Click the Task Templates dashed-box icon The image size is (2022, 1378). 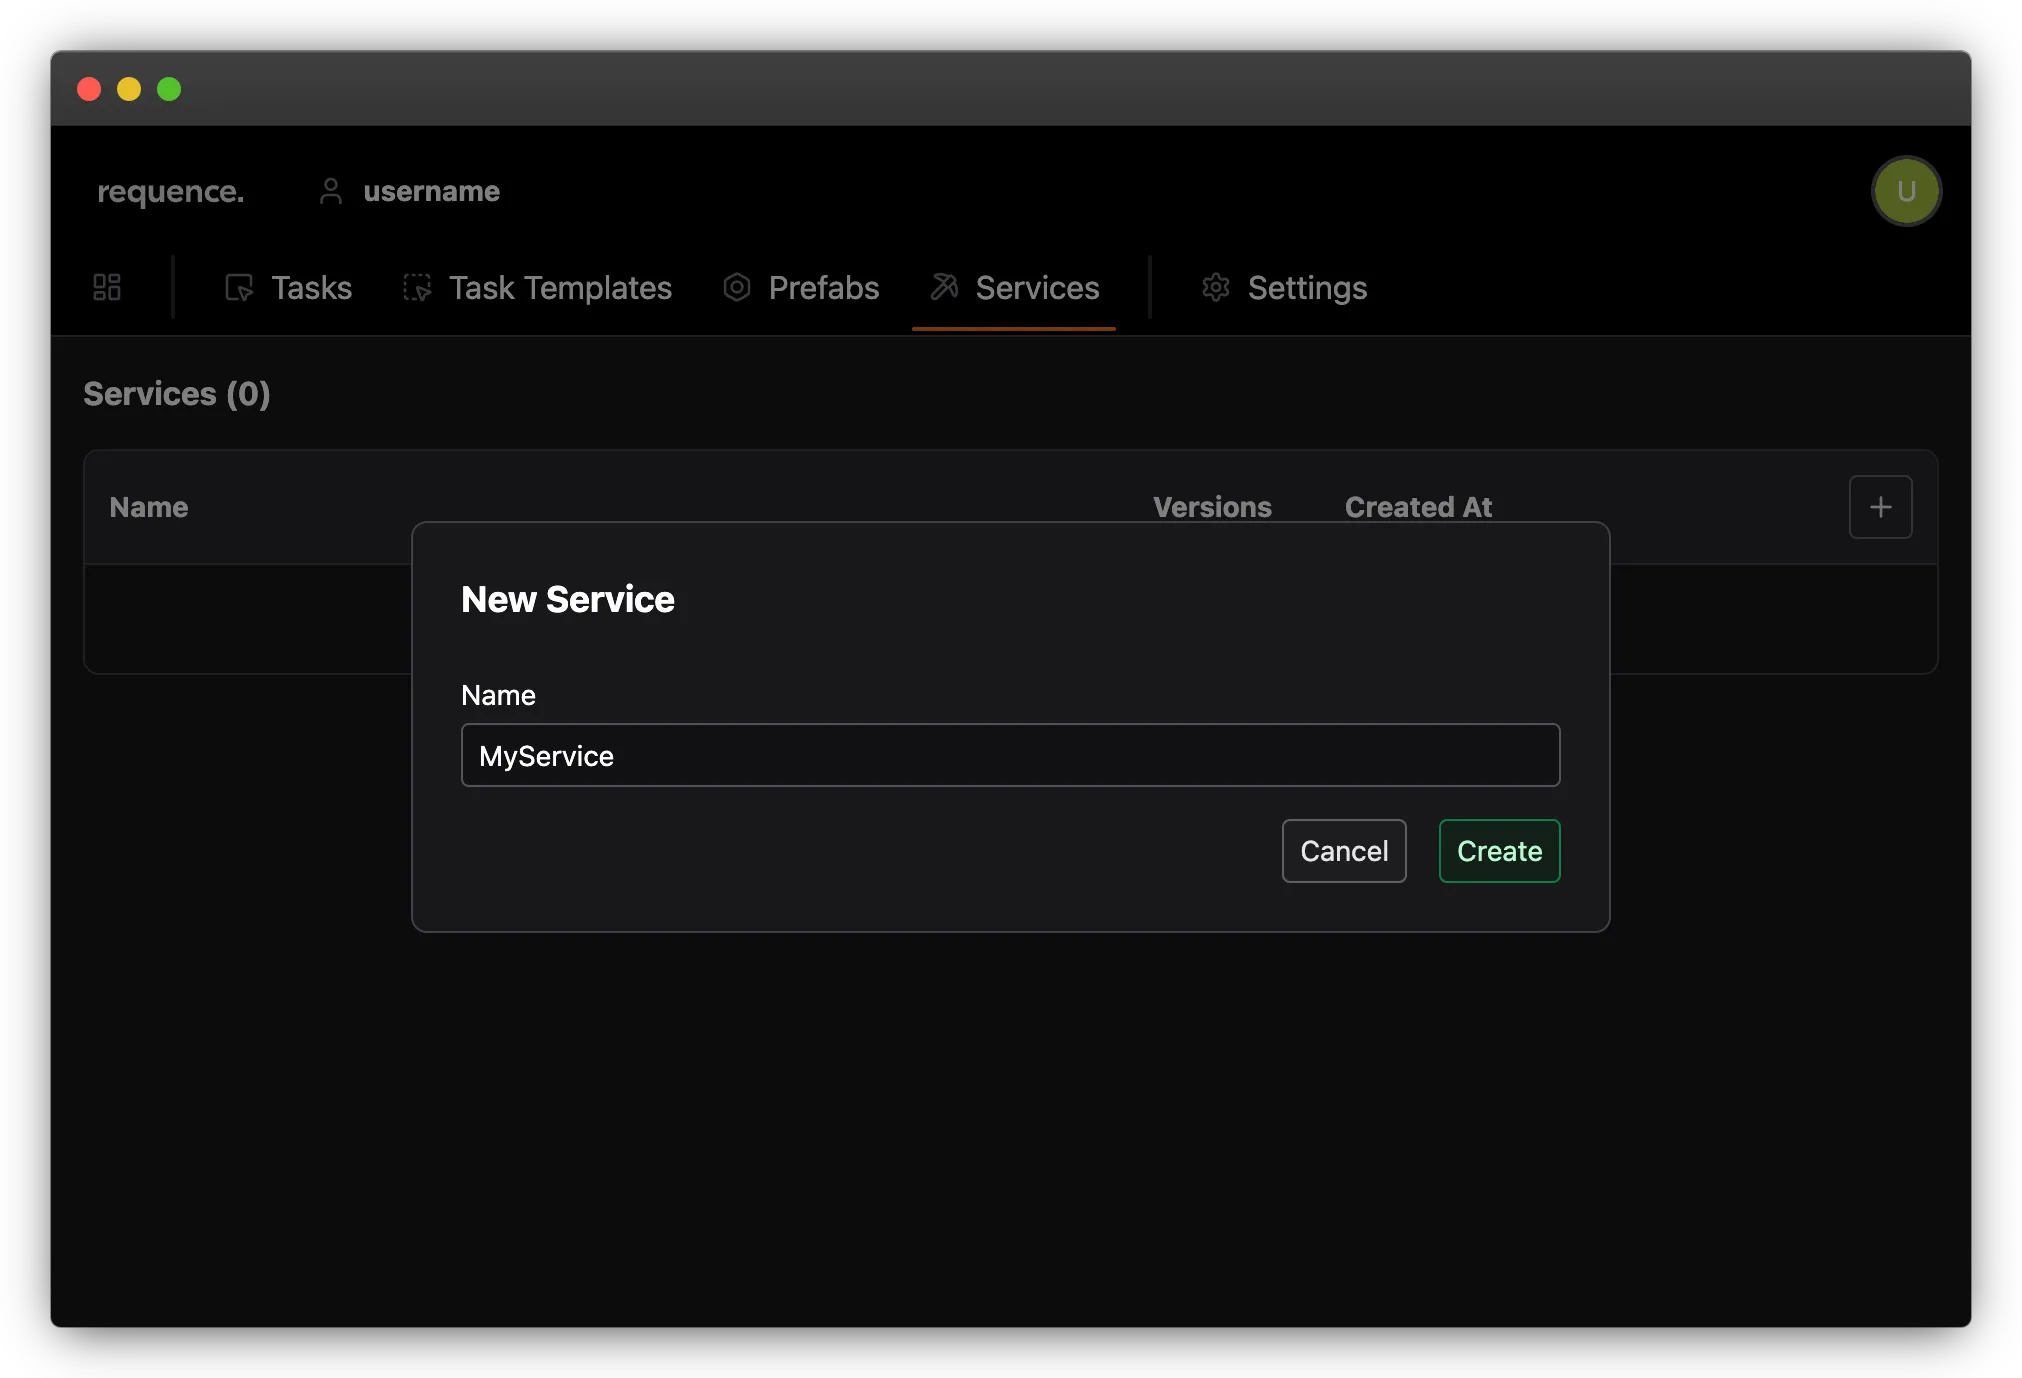click(x=417, y=288)
